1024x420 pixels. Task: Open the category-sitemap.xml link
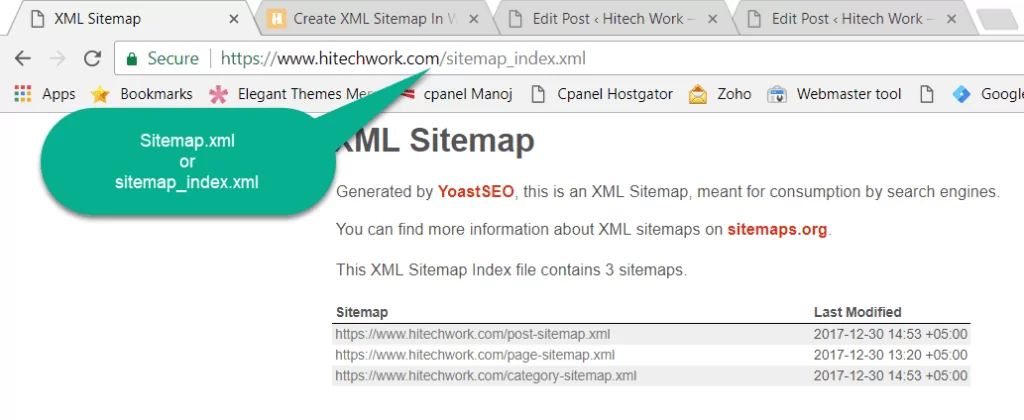(x=486, y=376)
